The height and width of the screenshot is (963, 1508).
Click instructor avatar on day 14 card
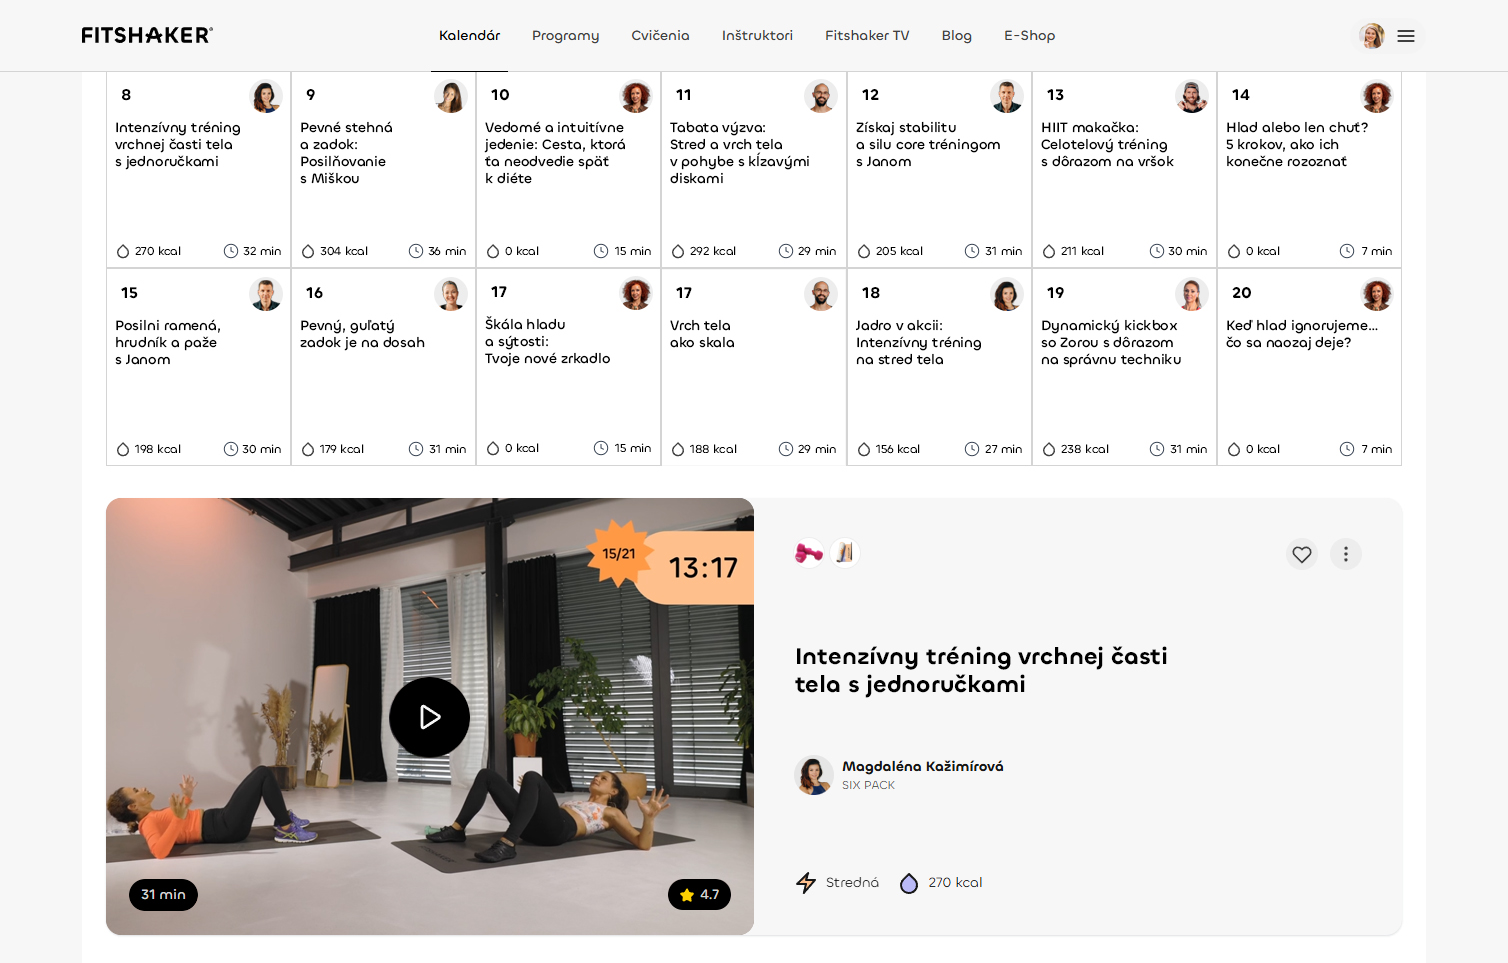click(x=1377, y=97)
